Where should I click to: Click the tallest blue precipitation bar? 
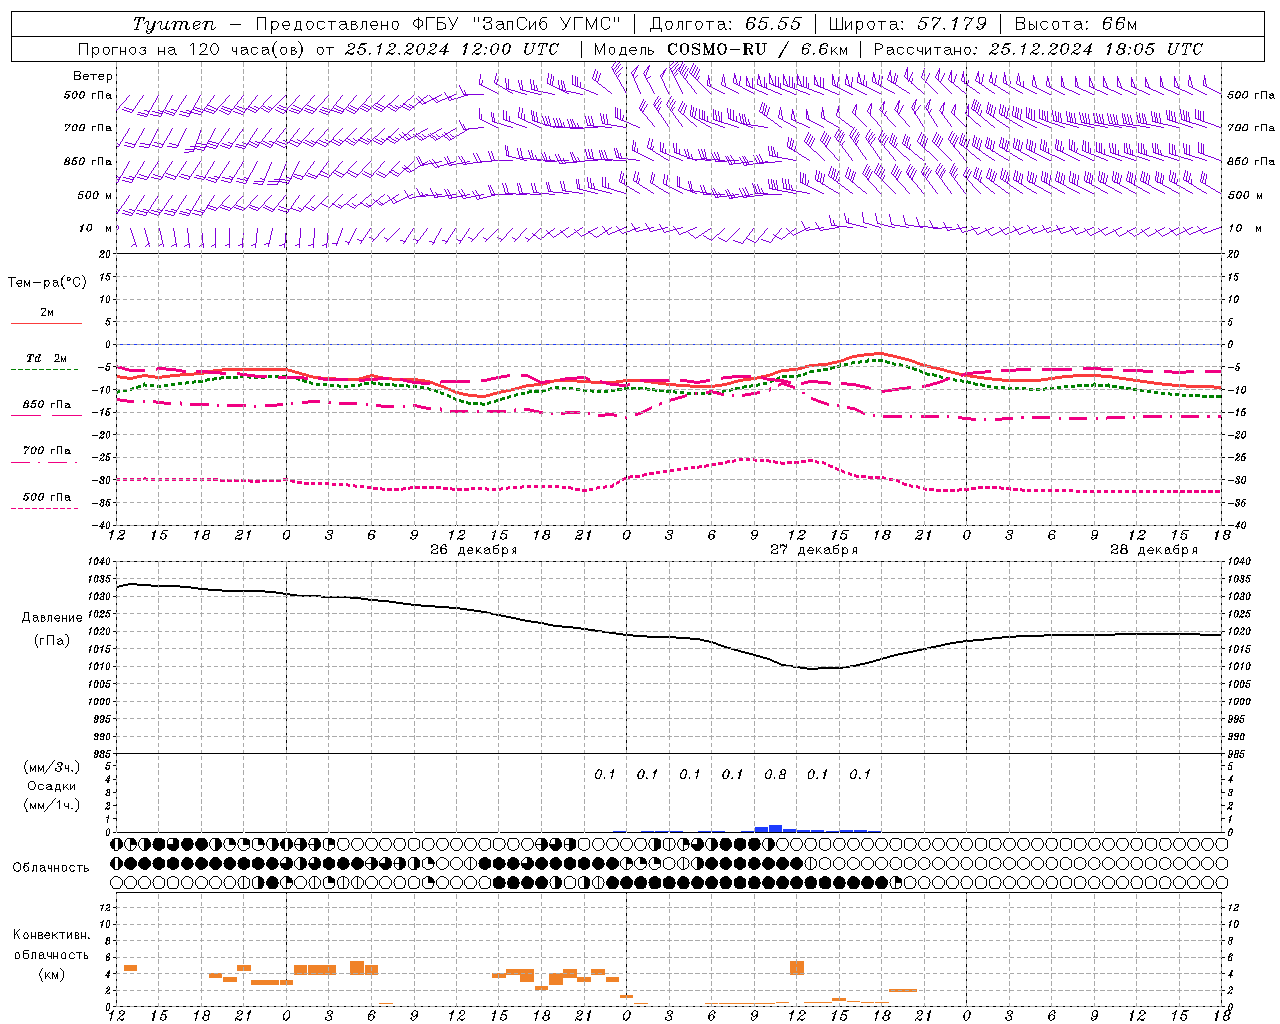(x=775, y=829)
